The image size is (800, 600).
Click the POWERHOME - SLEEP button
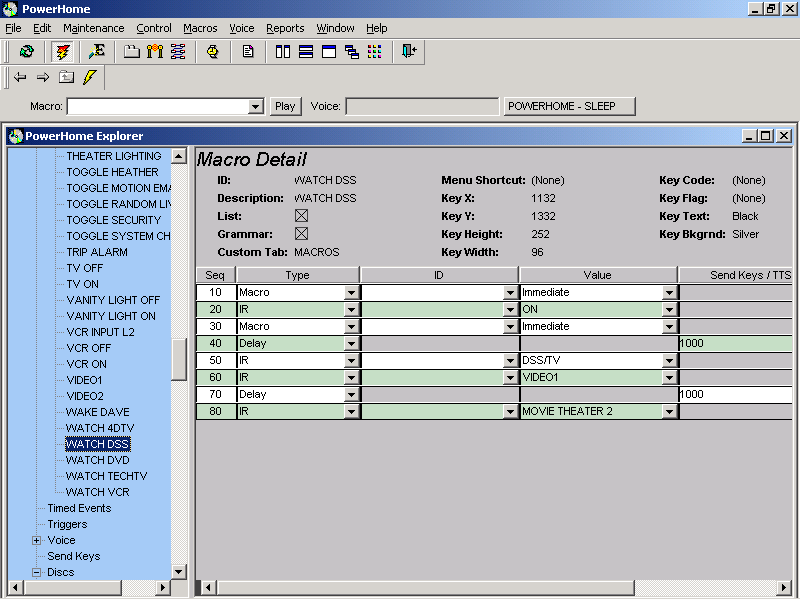pyautogui.click(x=569, y=106)
